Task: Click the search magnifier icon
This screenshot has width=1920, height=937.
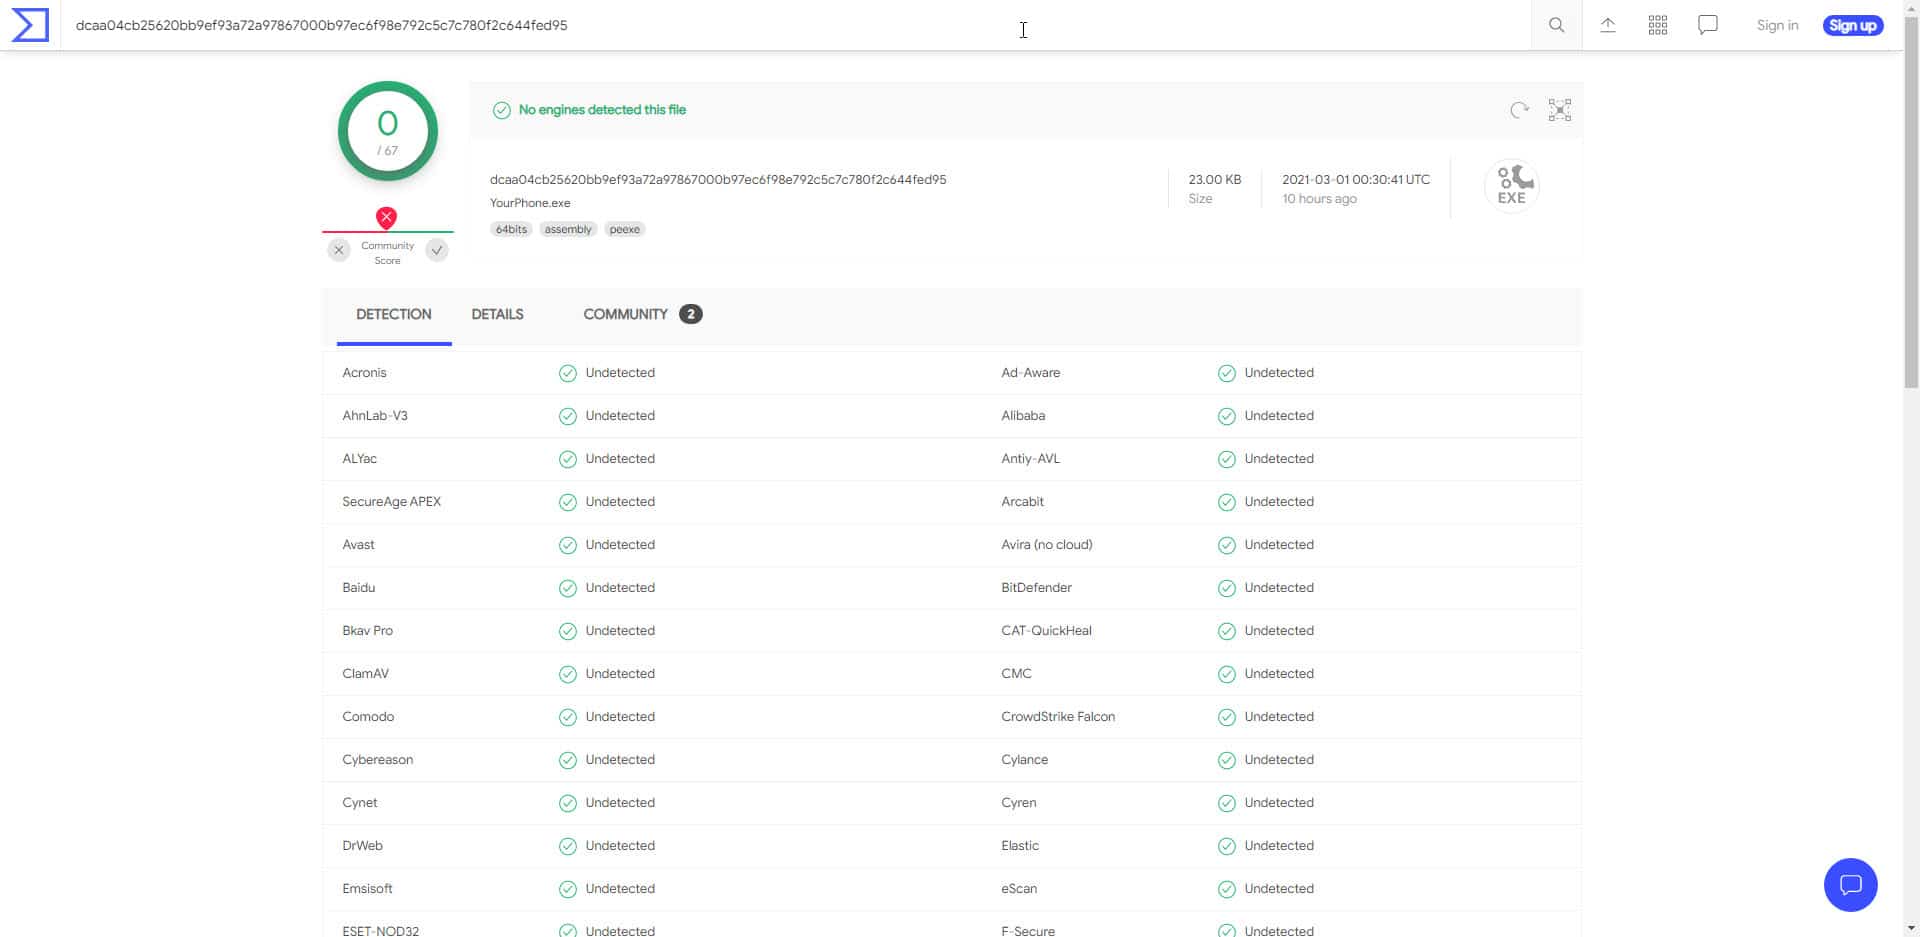Action: pos(1556,25)
